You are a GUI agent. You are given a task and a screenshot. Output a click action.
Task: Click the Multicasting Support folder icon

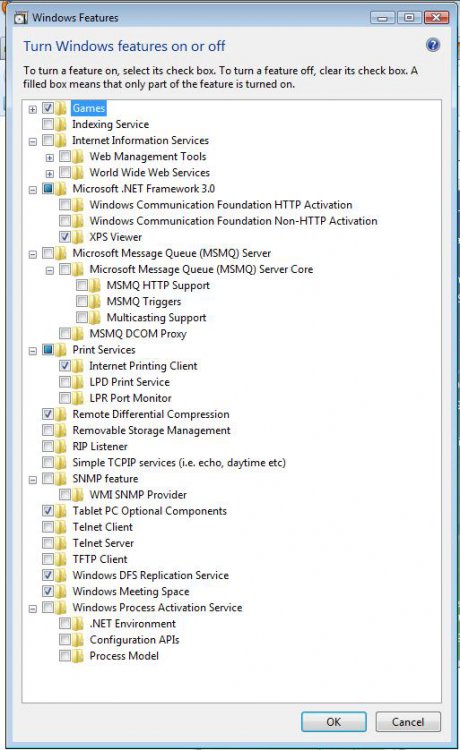click(95, 318)
